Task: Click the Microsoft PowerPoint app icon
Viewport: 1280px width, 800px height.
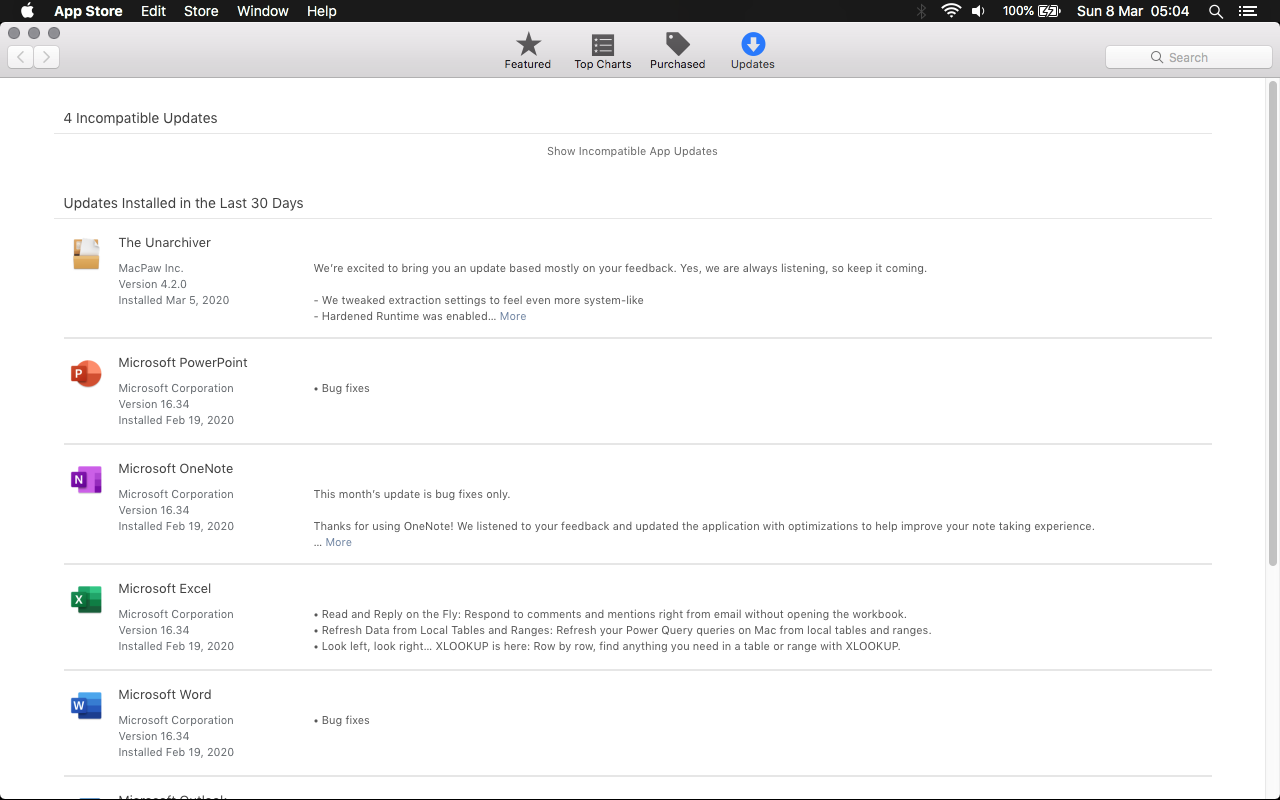Action: point(86,374)
